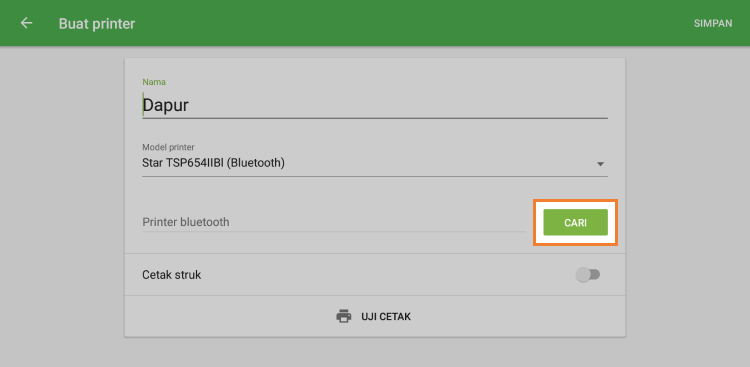Click the green Nama field label

click(154, 82)
